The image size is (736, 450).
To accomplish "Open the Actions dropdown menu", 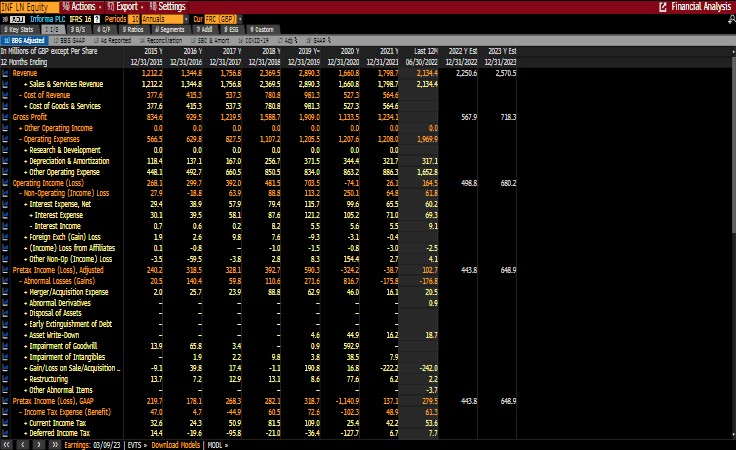I will click(x=82, y=7).
